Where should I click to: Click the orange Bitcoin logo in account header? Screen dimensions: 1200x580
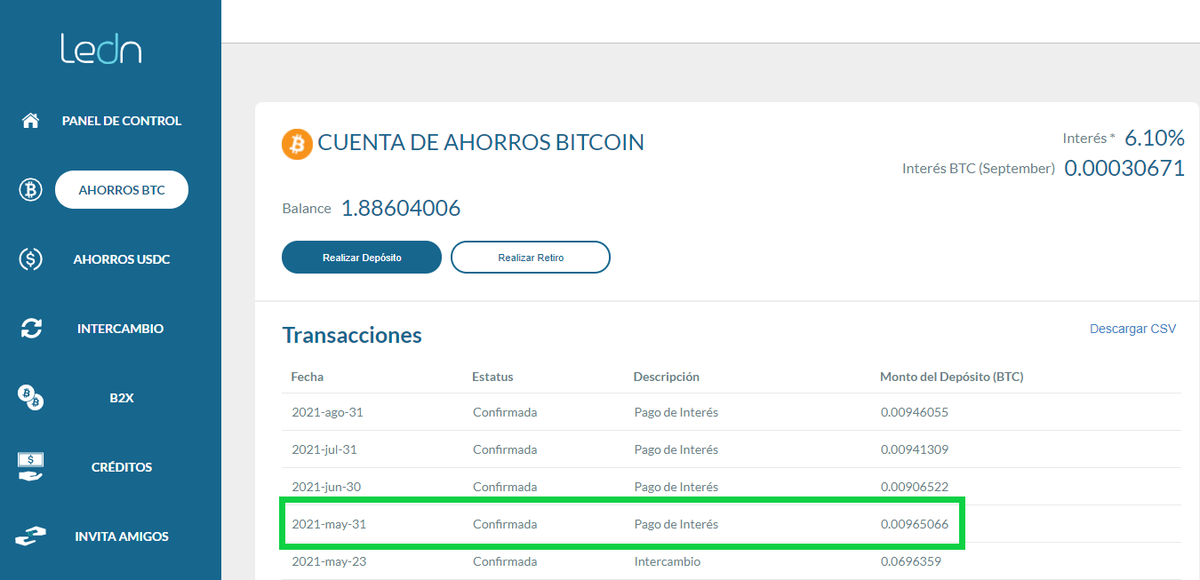click(297, 143)
